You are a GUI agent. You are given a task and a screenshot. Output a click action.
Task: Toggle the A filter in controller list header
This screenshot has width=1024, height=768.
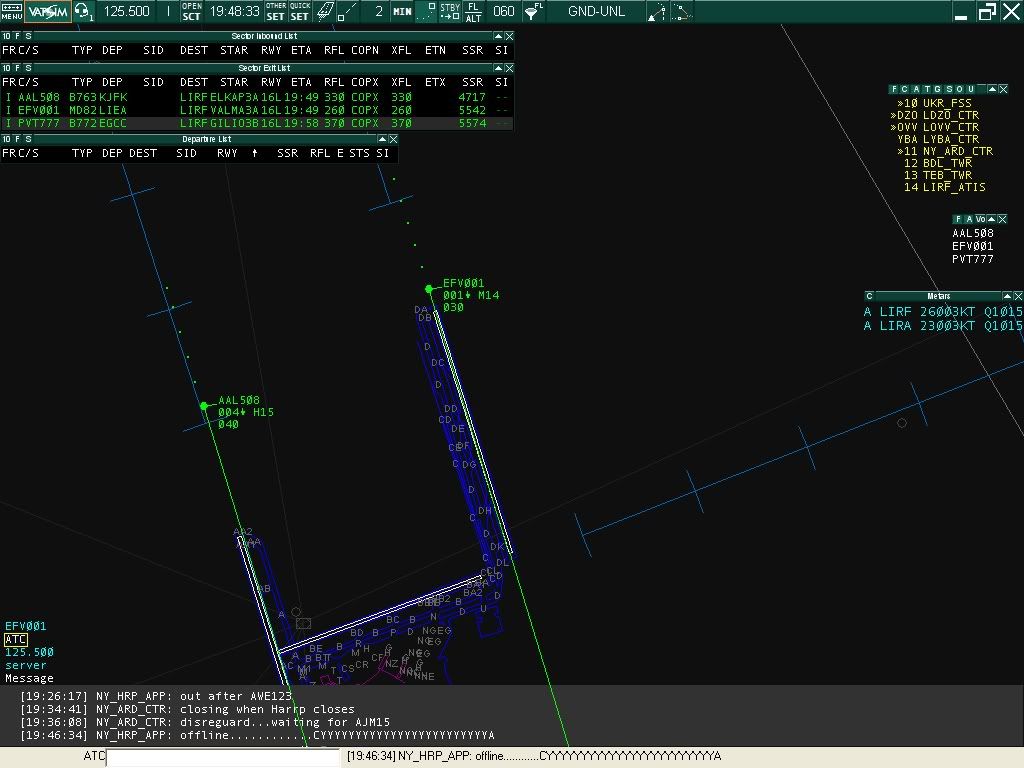pos(916,89)
